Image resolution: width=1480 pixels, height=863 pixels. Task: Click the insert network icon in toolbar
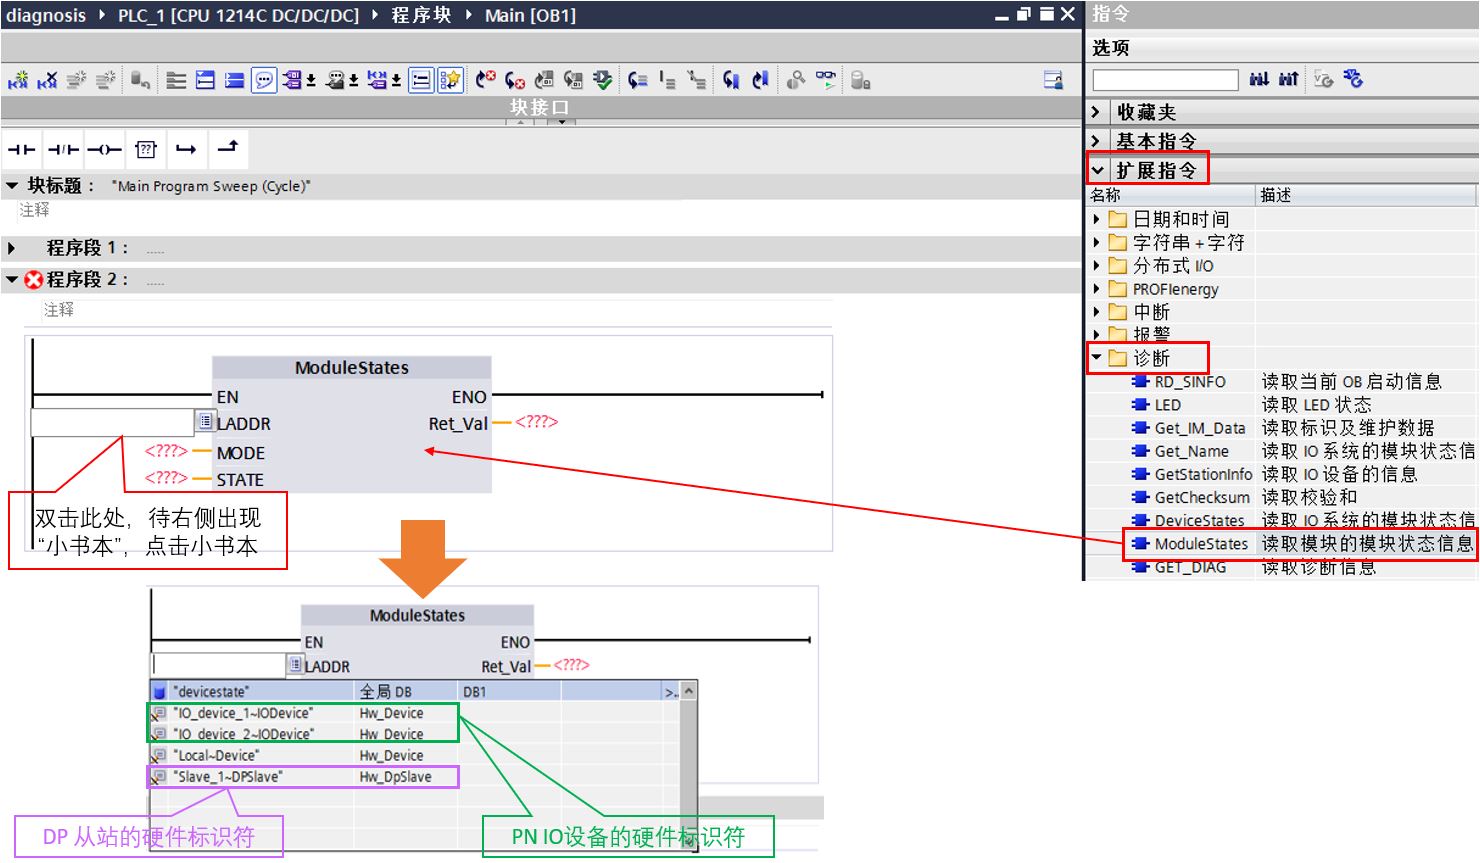(x=18, y=81)
